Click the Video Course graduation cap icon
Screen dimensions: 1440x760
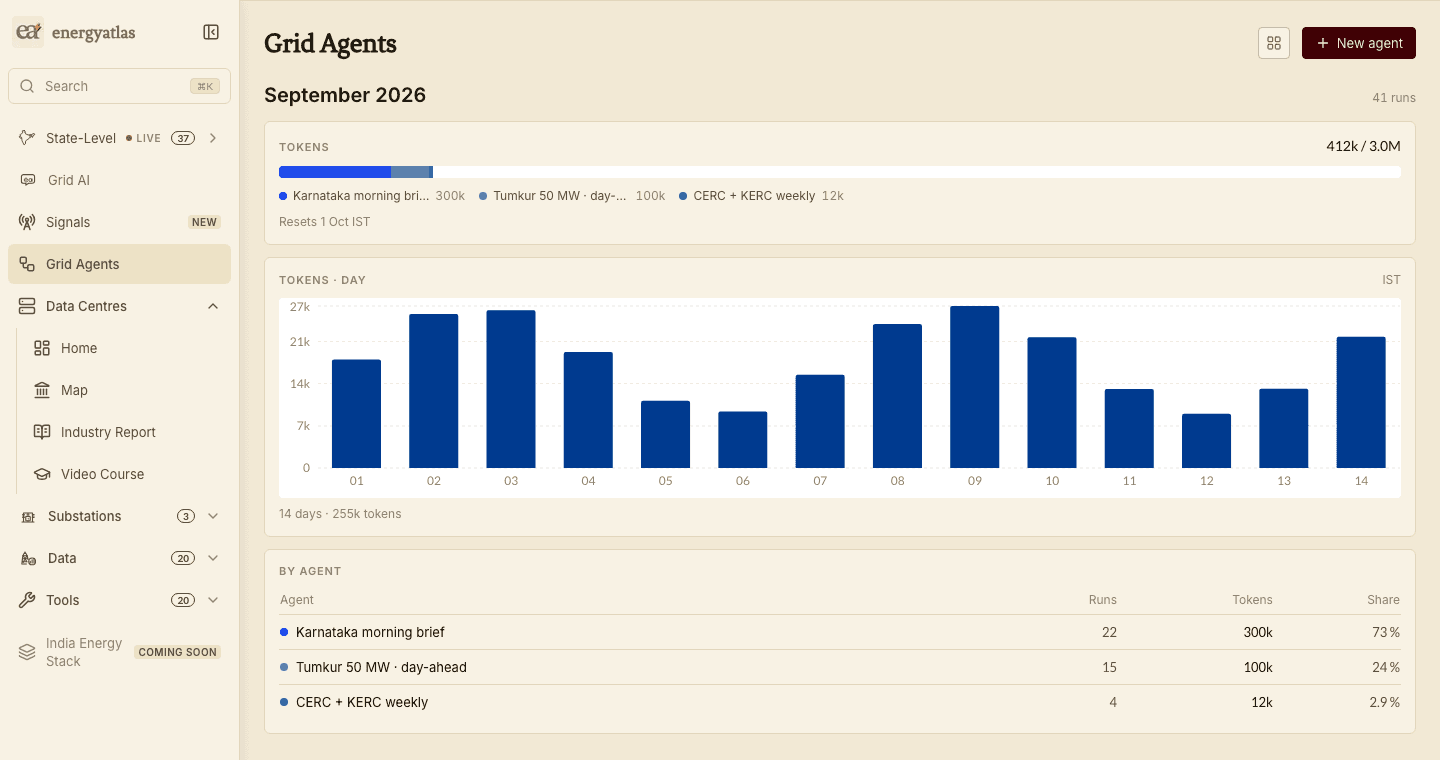tap(42, 474)
